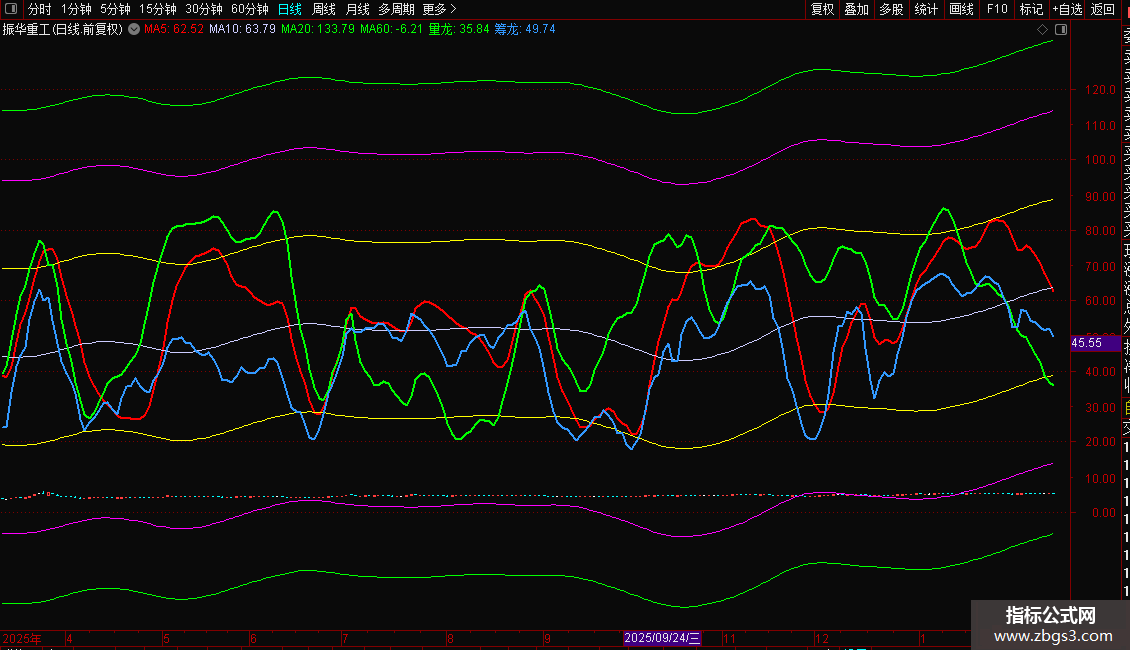Toggle the right panel icon beside diamond
1130x650 pixels.
coord(1061,29)
